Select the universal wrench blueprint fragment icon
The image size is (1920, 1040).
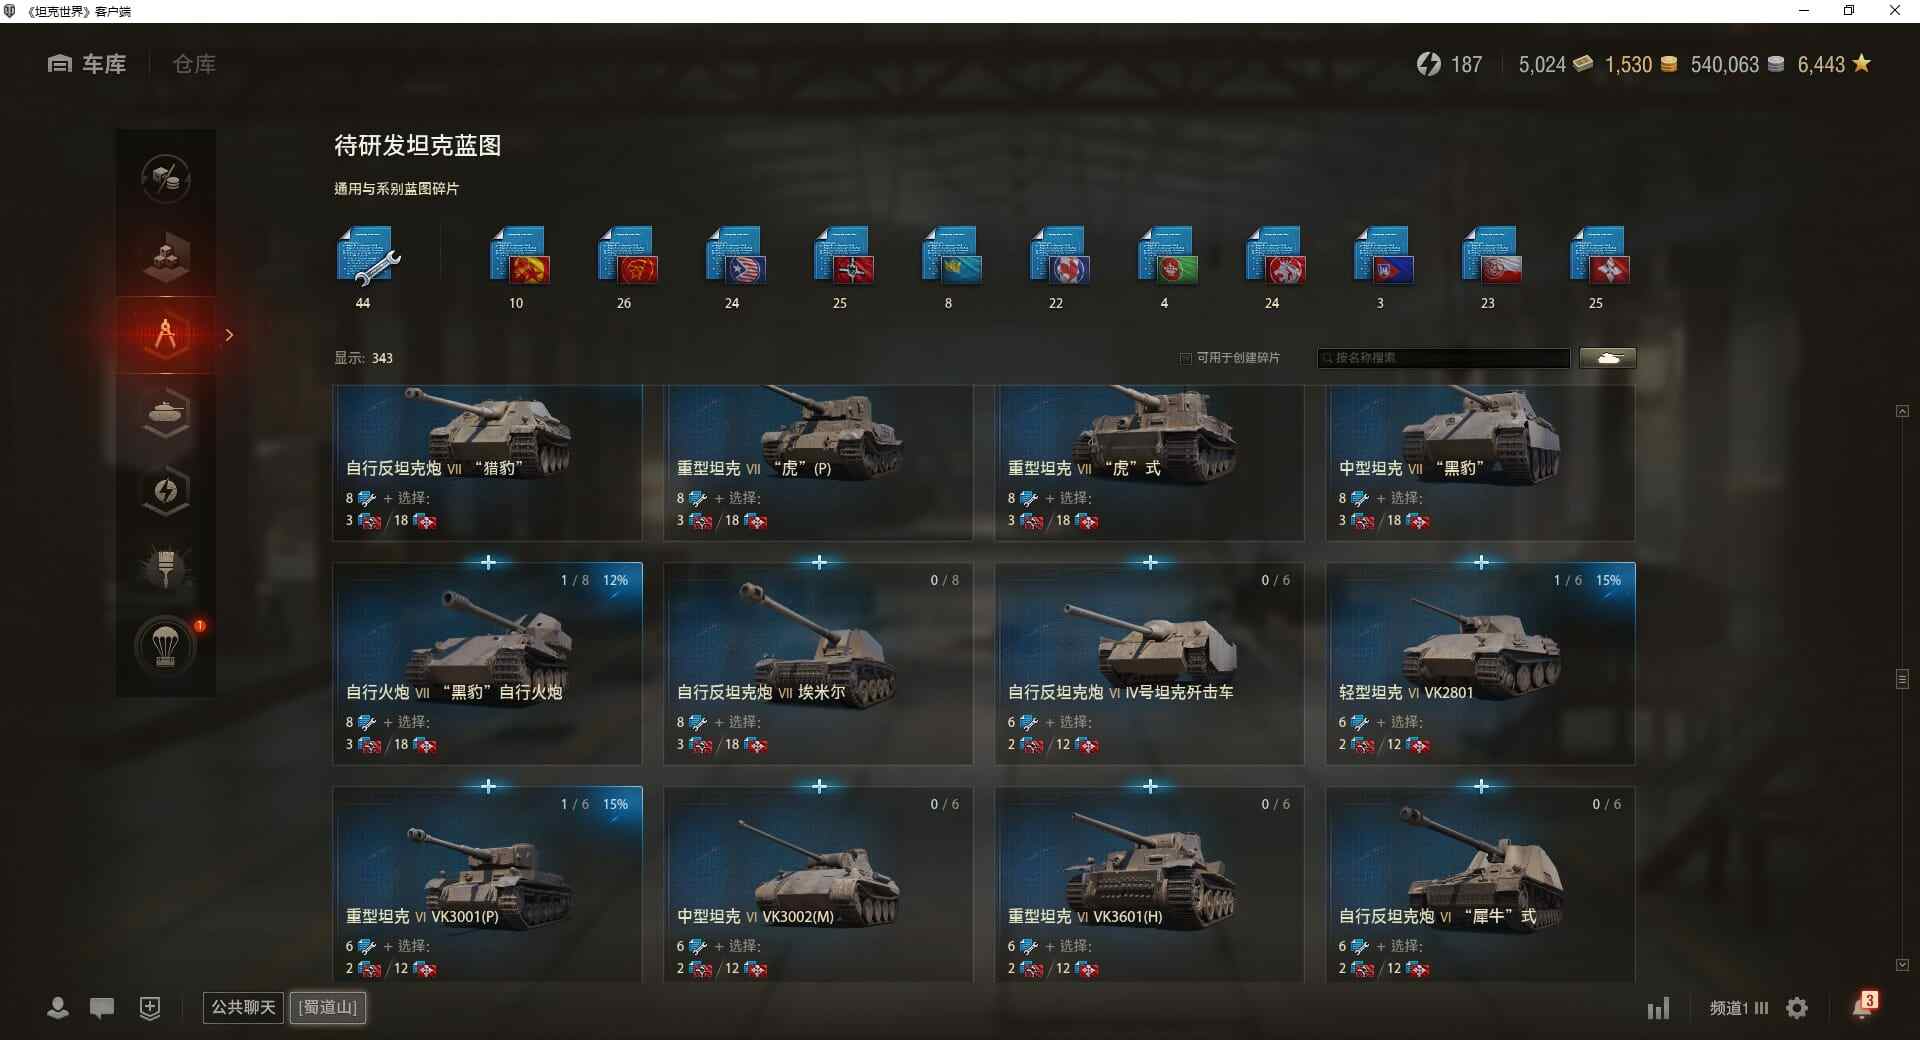pyautogui.click(x=367, y=257)
